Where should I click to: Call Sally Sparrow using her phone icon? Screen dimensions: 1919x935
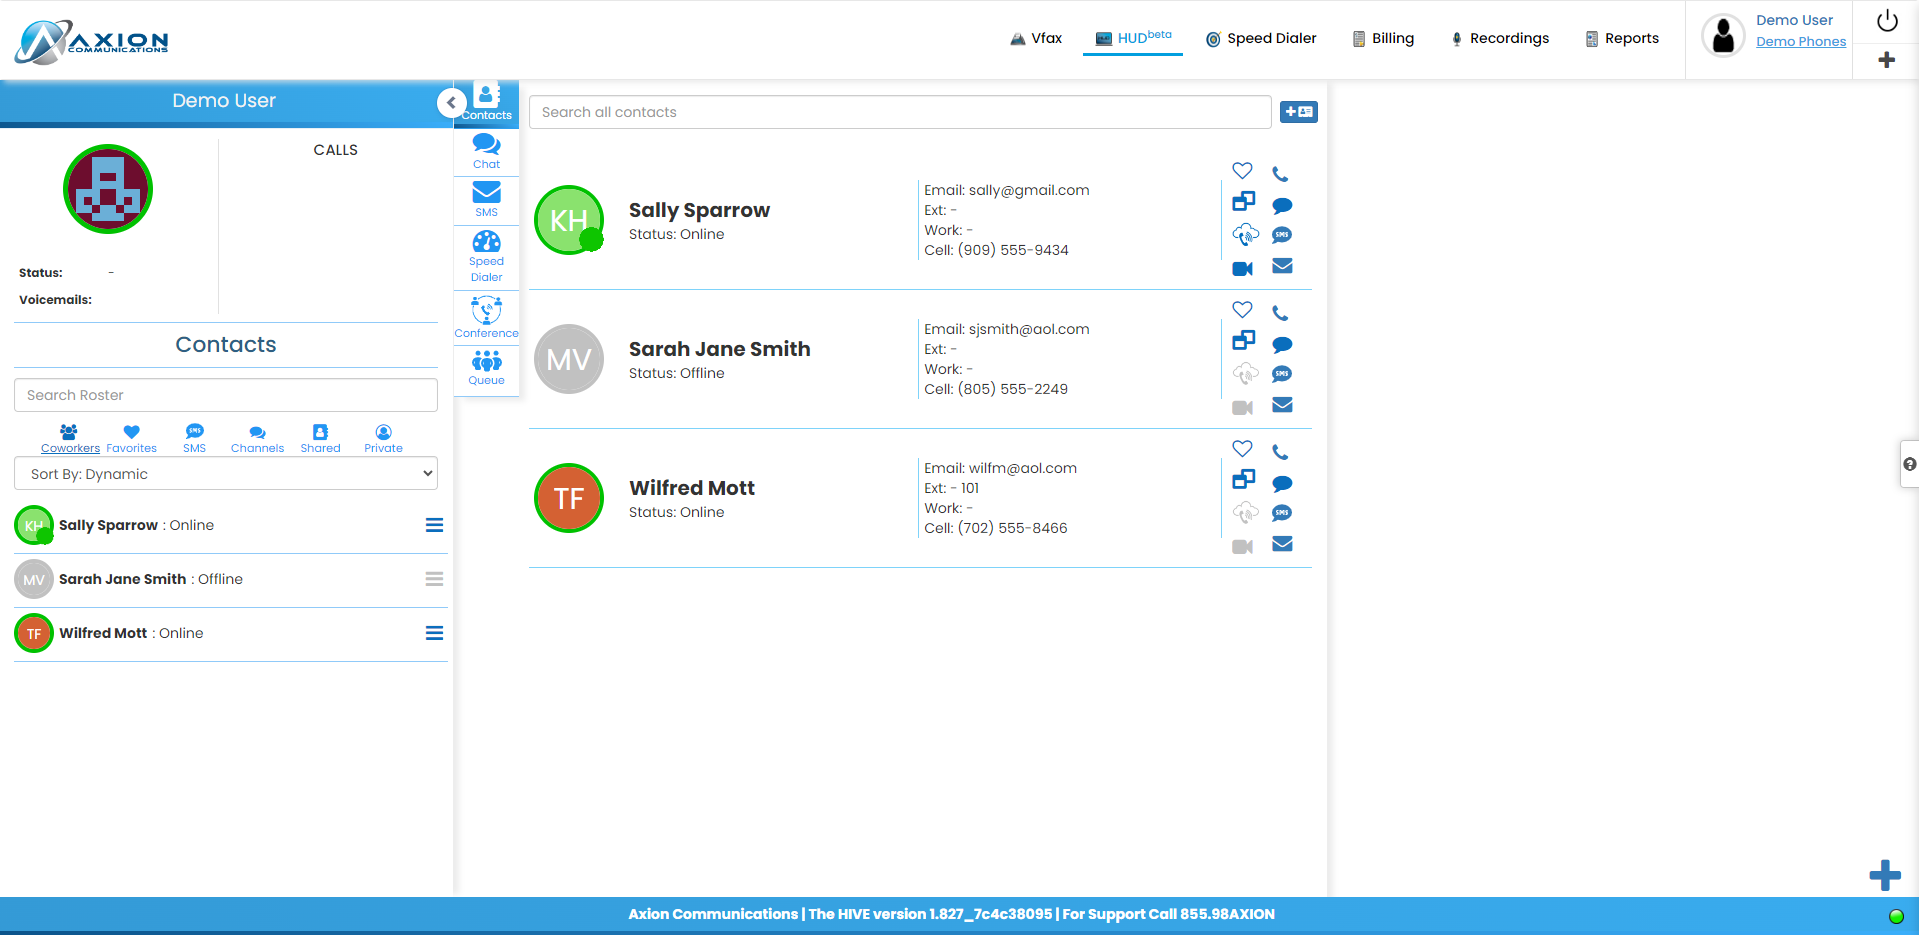tap(1280, 174)
